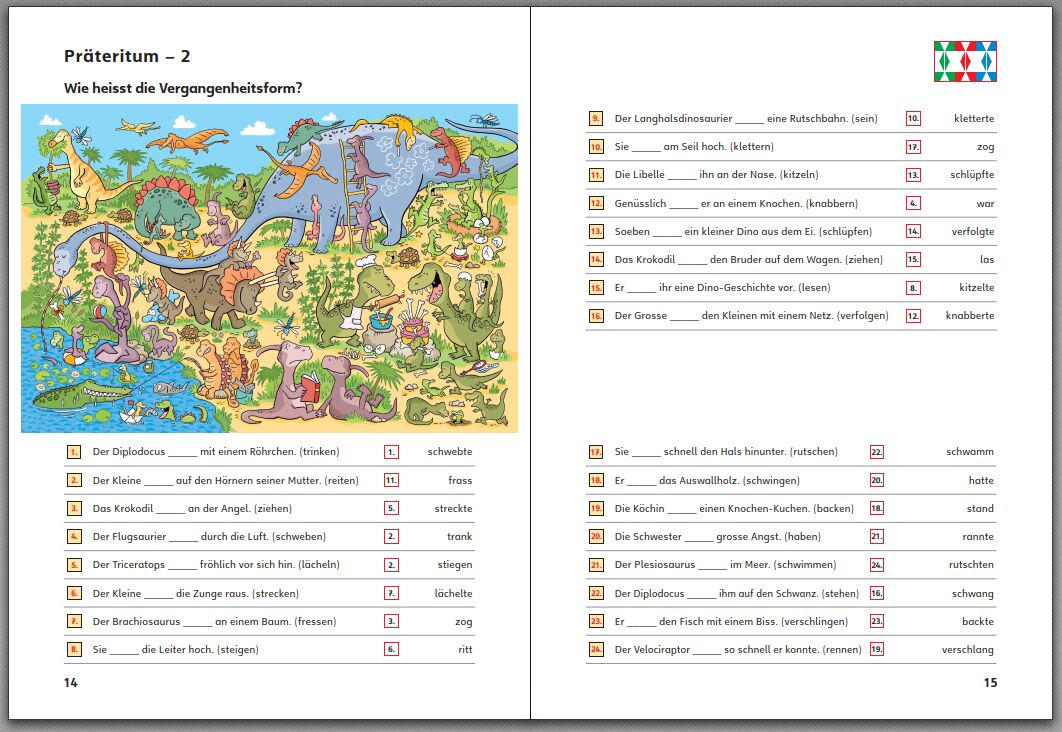
Task: Click the red number box beside "verschlang"
Action: pyautogui.click(x=877, y=650)
